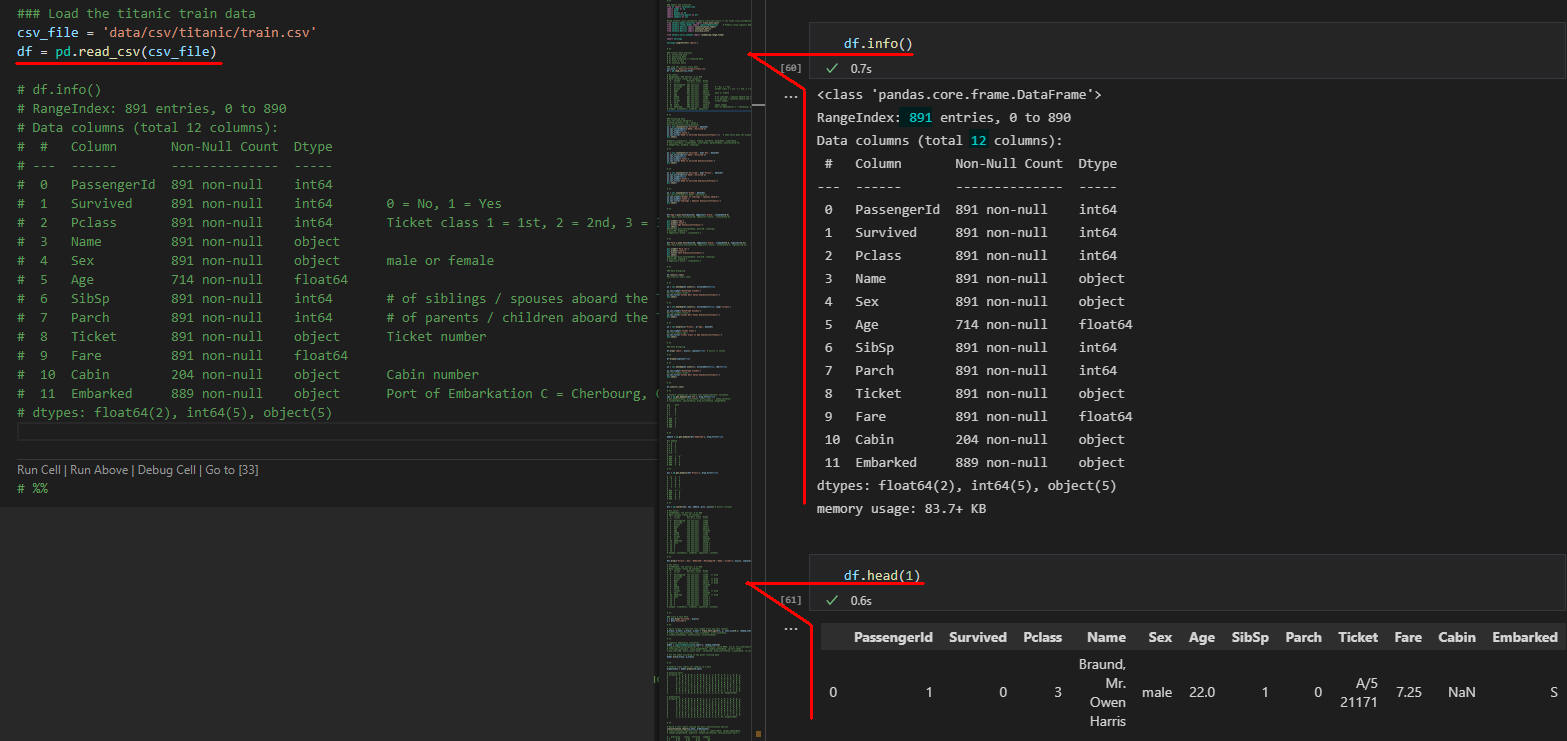Click the 'Ticket number' comment
This screenshot has width=1567, height=741.
437,336
